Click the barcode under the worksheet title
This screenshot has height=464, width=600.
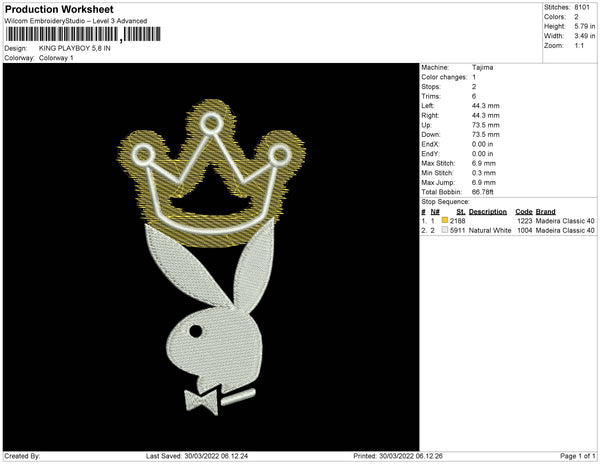point(83,34)
